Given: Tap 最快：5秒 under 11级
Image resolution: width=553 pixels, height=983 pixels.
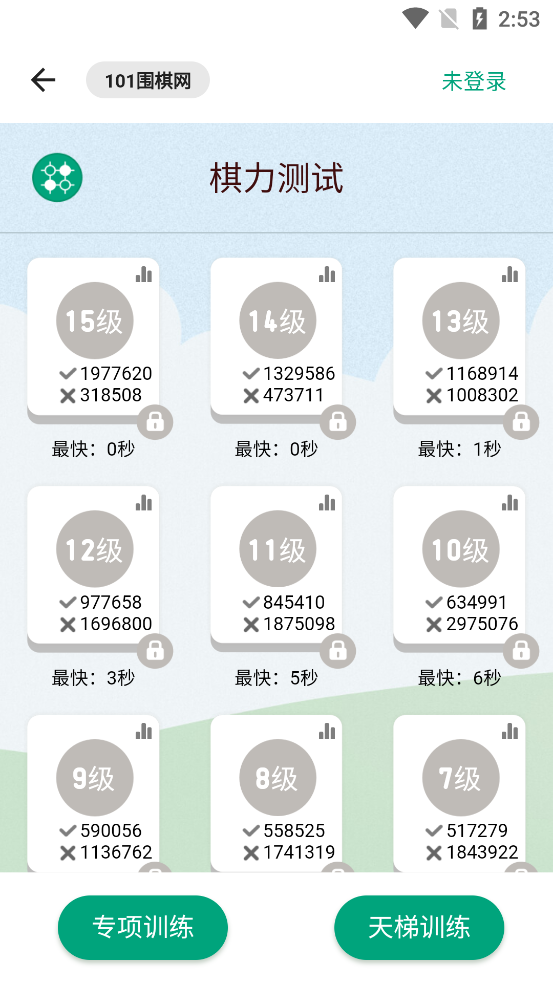Looking at the screenshot, I should pos(276,678).
